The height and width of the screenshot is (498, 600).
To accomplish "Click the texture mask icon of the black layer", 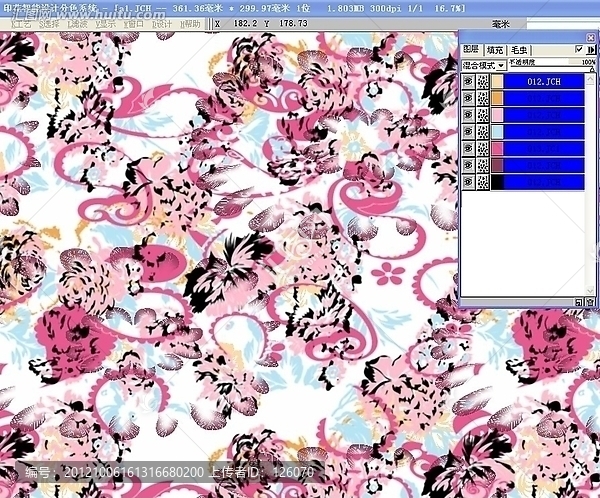I will point(483,182).
